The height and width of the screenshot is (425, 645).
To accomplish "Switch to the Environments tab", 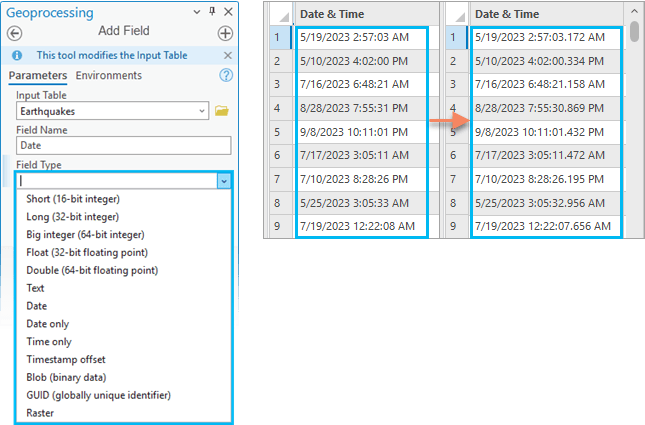I will coord(109,75).
